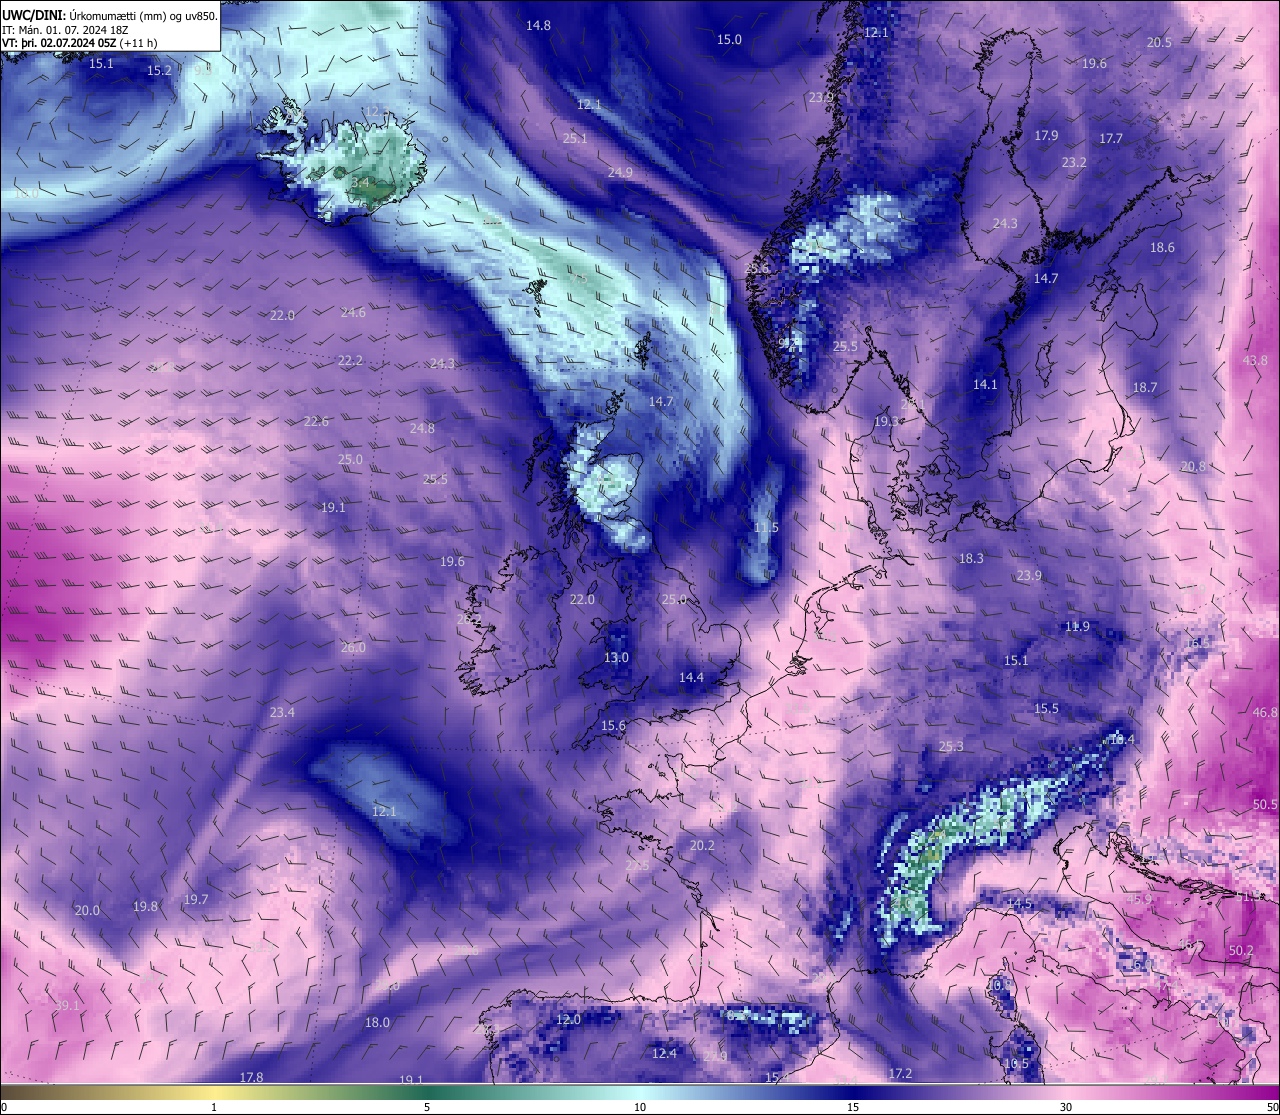This screenshot has height=1115, width=1280.
Task: Click the 22.6 value label
Action: click(316, 422)
